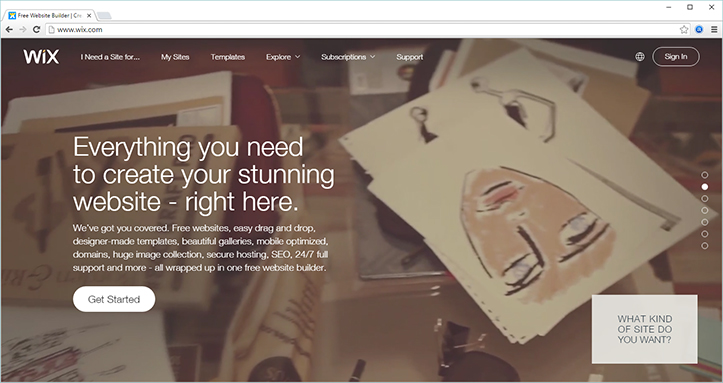The width and height of the screenshot is (723, 383).
Task: Click the Sign In button
Action: point(676,57)
